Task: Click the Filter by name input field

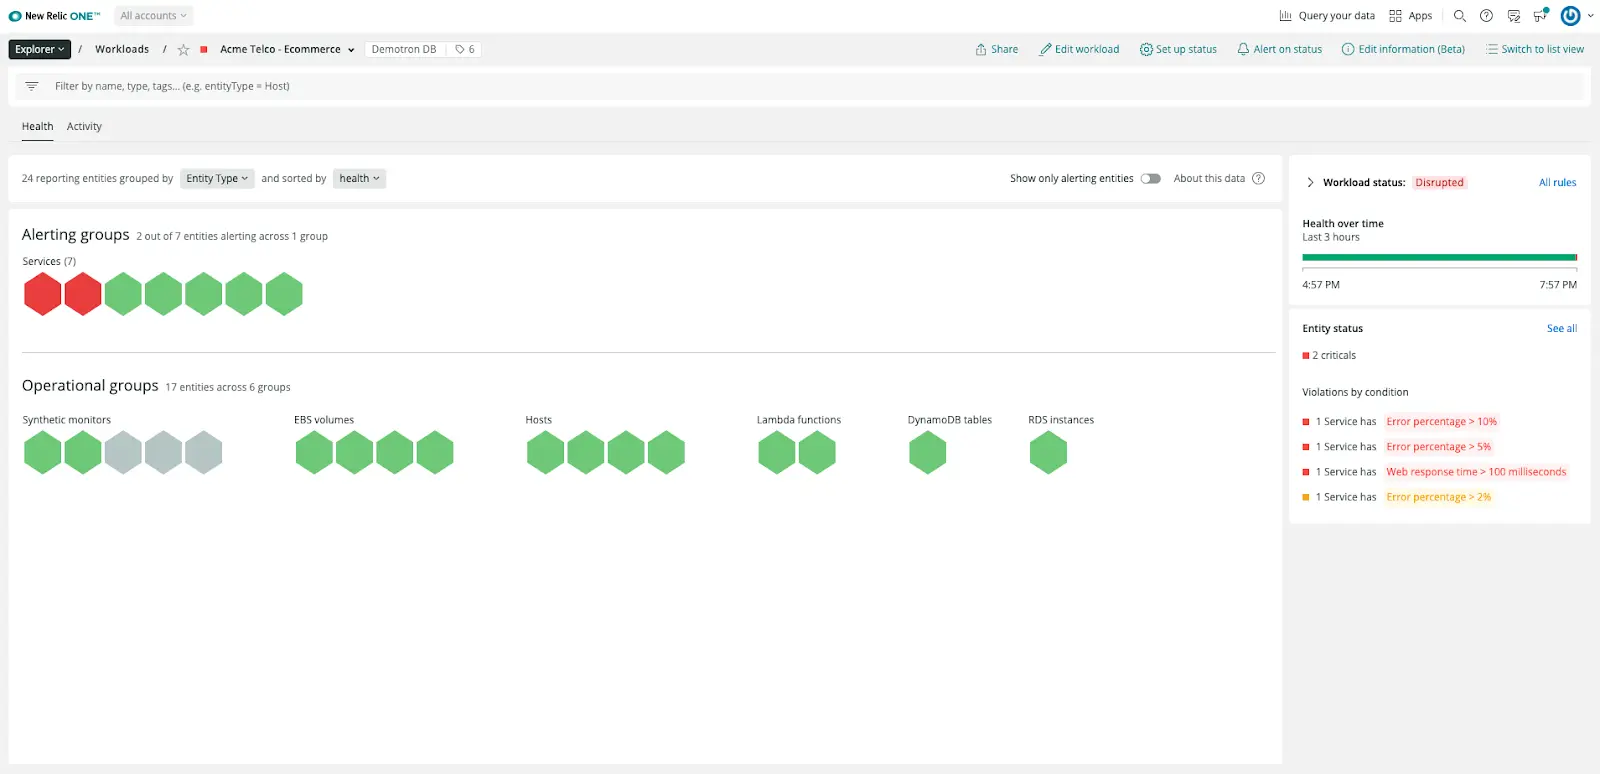Action: pyautogui.click(x=800, y=86)
